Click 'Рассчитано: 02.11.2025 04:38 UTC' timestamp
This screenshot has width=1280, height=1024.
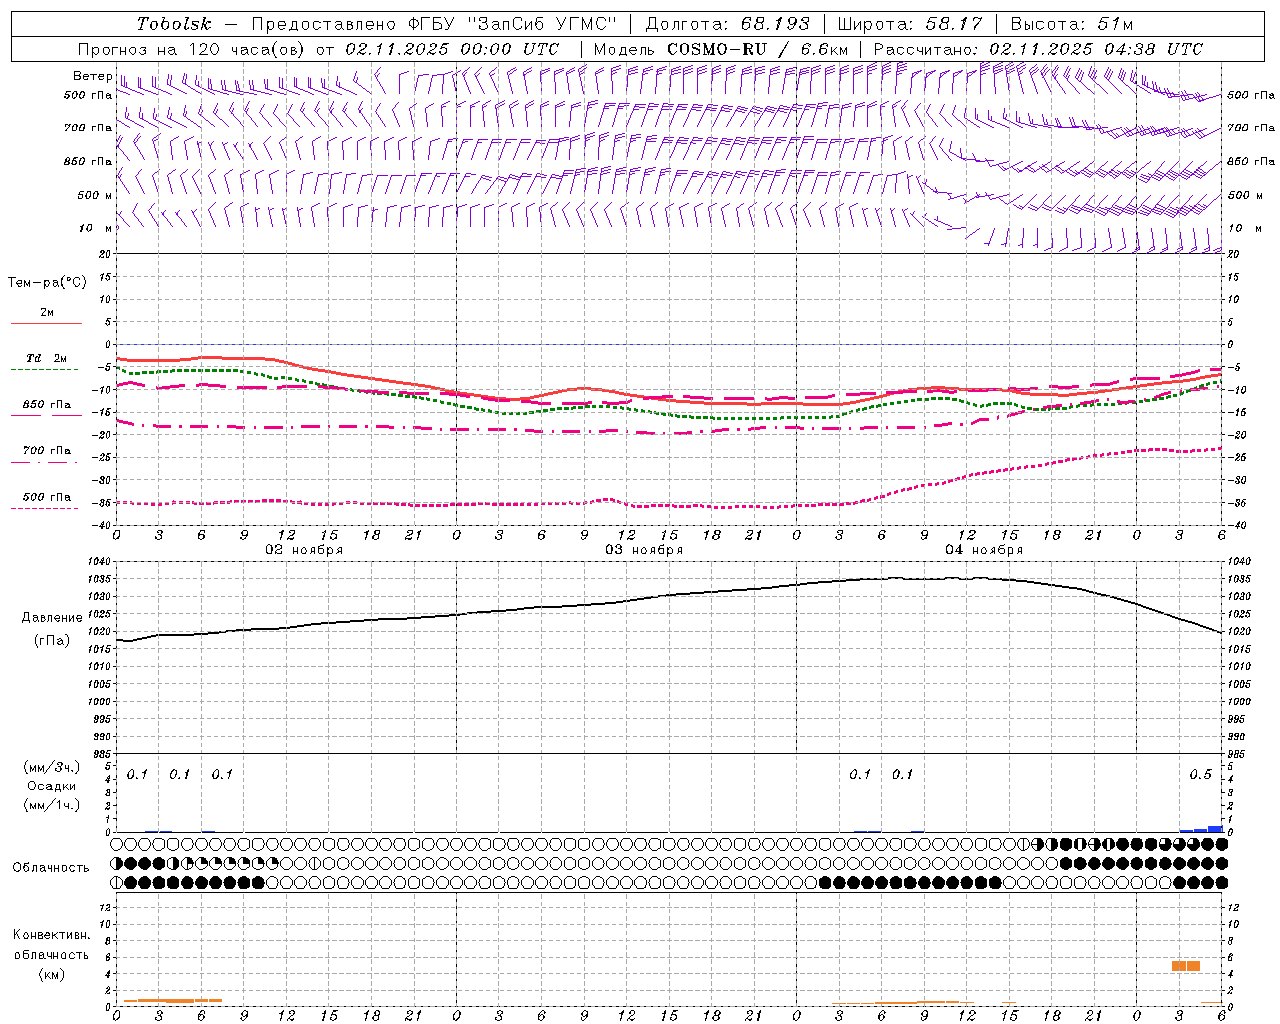[x=1038, y=49]
